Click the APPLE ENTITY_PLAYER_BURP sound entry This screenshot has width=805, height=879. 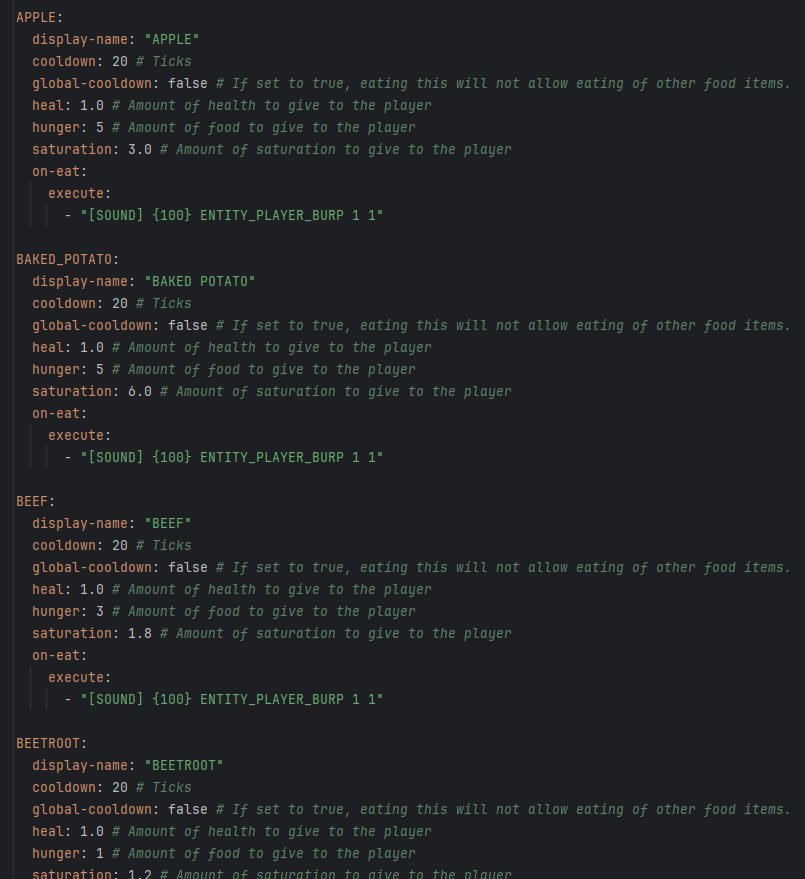[232, 215]
